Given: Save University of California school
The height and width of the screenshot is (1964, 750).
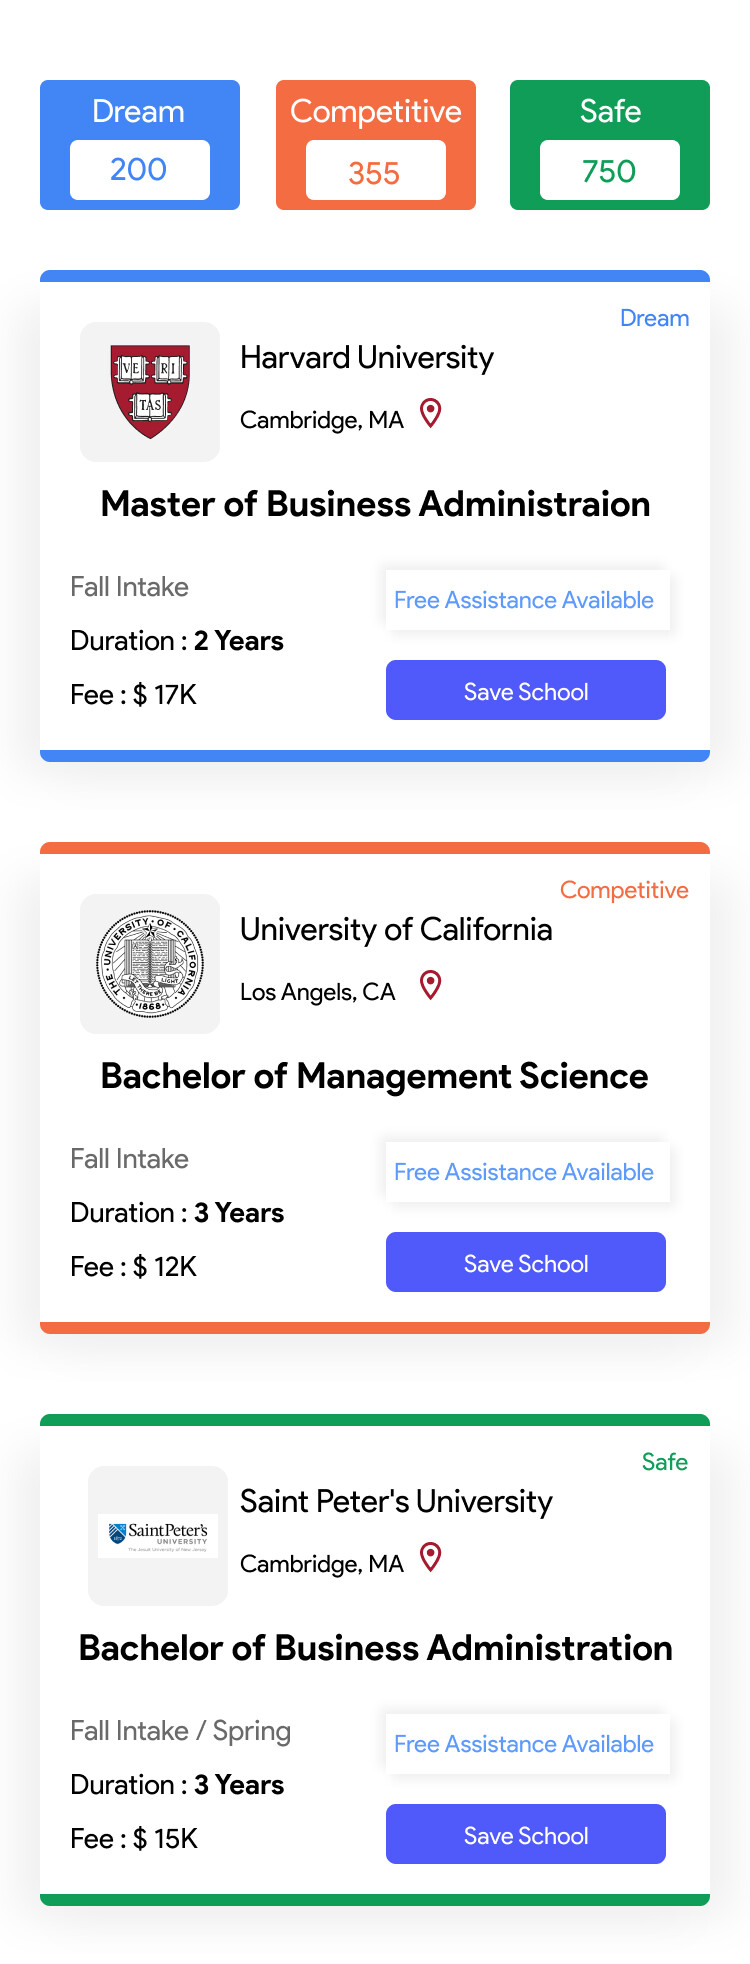Looking at the screenshot, I should pos(526,1262).
